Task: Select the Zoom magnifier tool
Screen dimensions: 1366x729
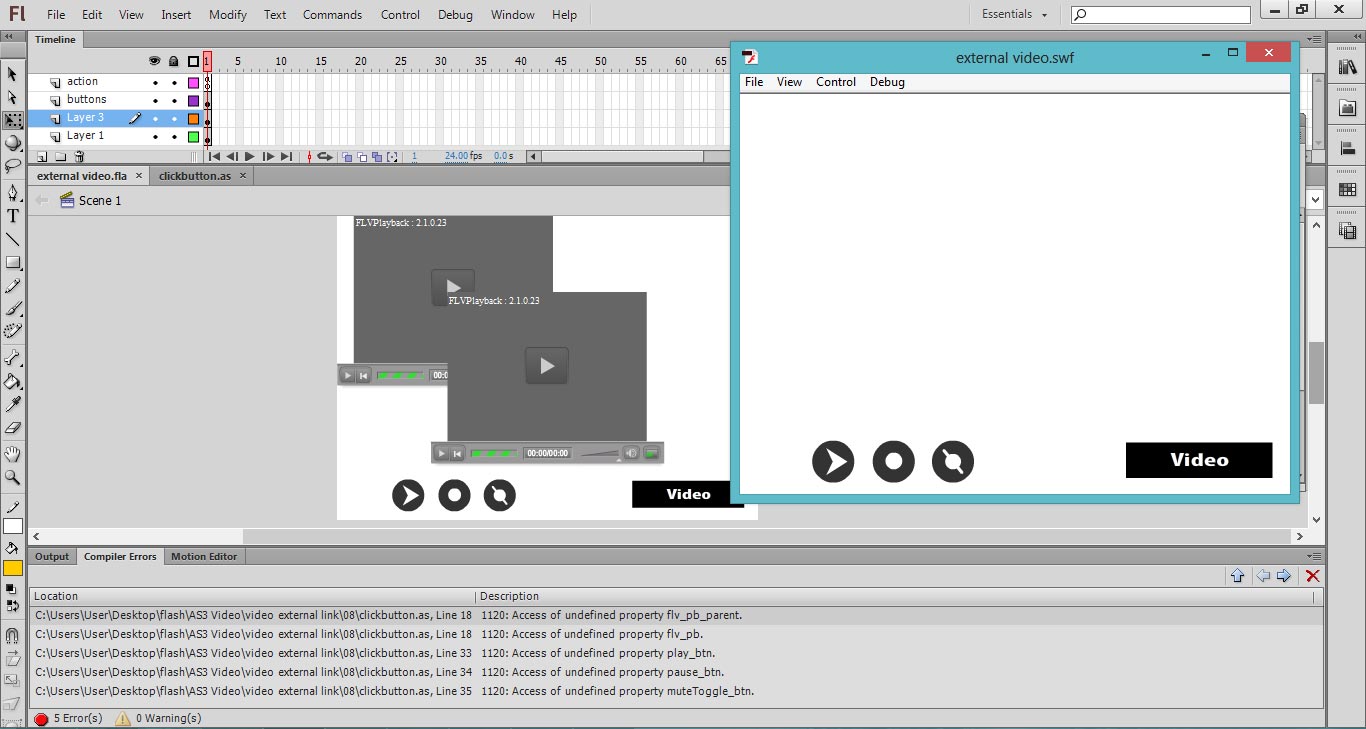Action: click(x=13, y=477)
